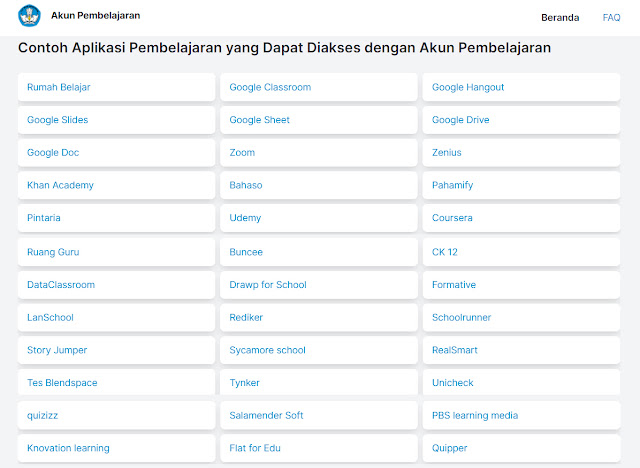Select the Bahaso card

pyautogui.click(x=319, y=185)
